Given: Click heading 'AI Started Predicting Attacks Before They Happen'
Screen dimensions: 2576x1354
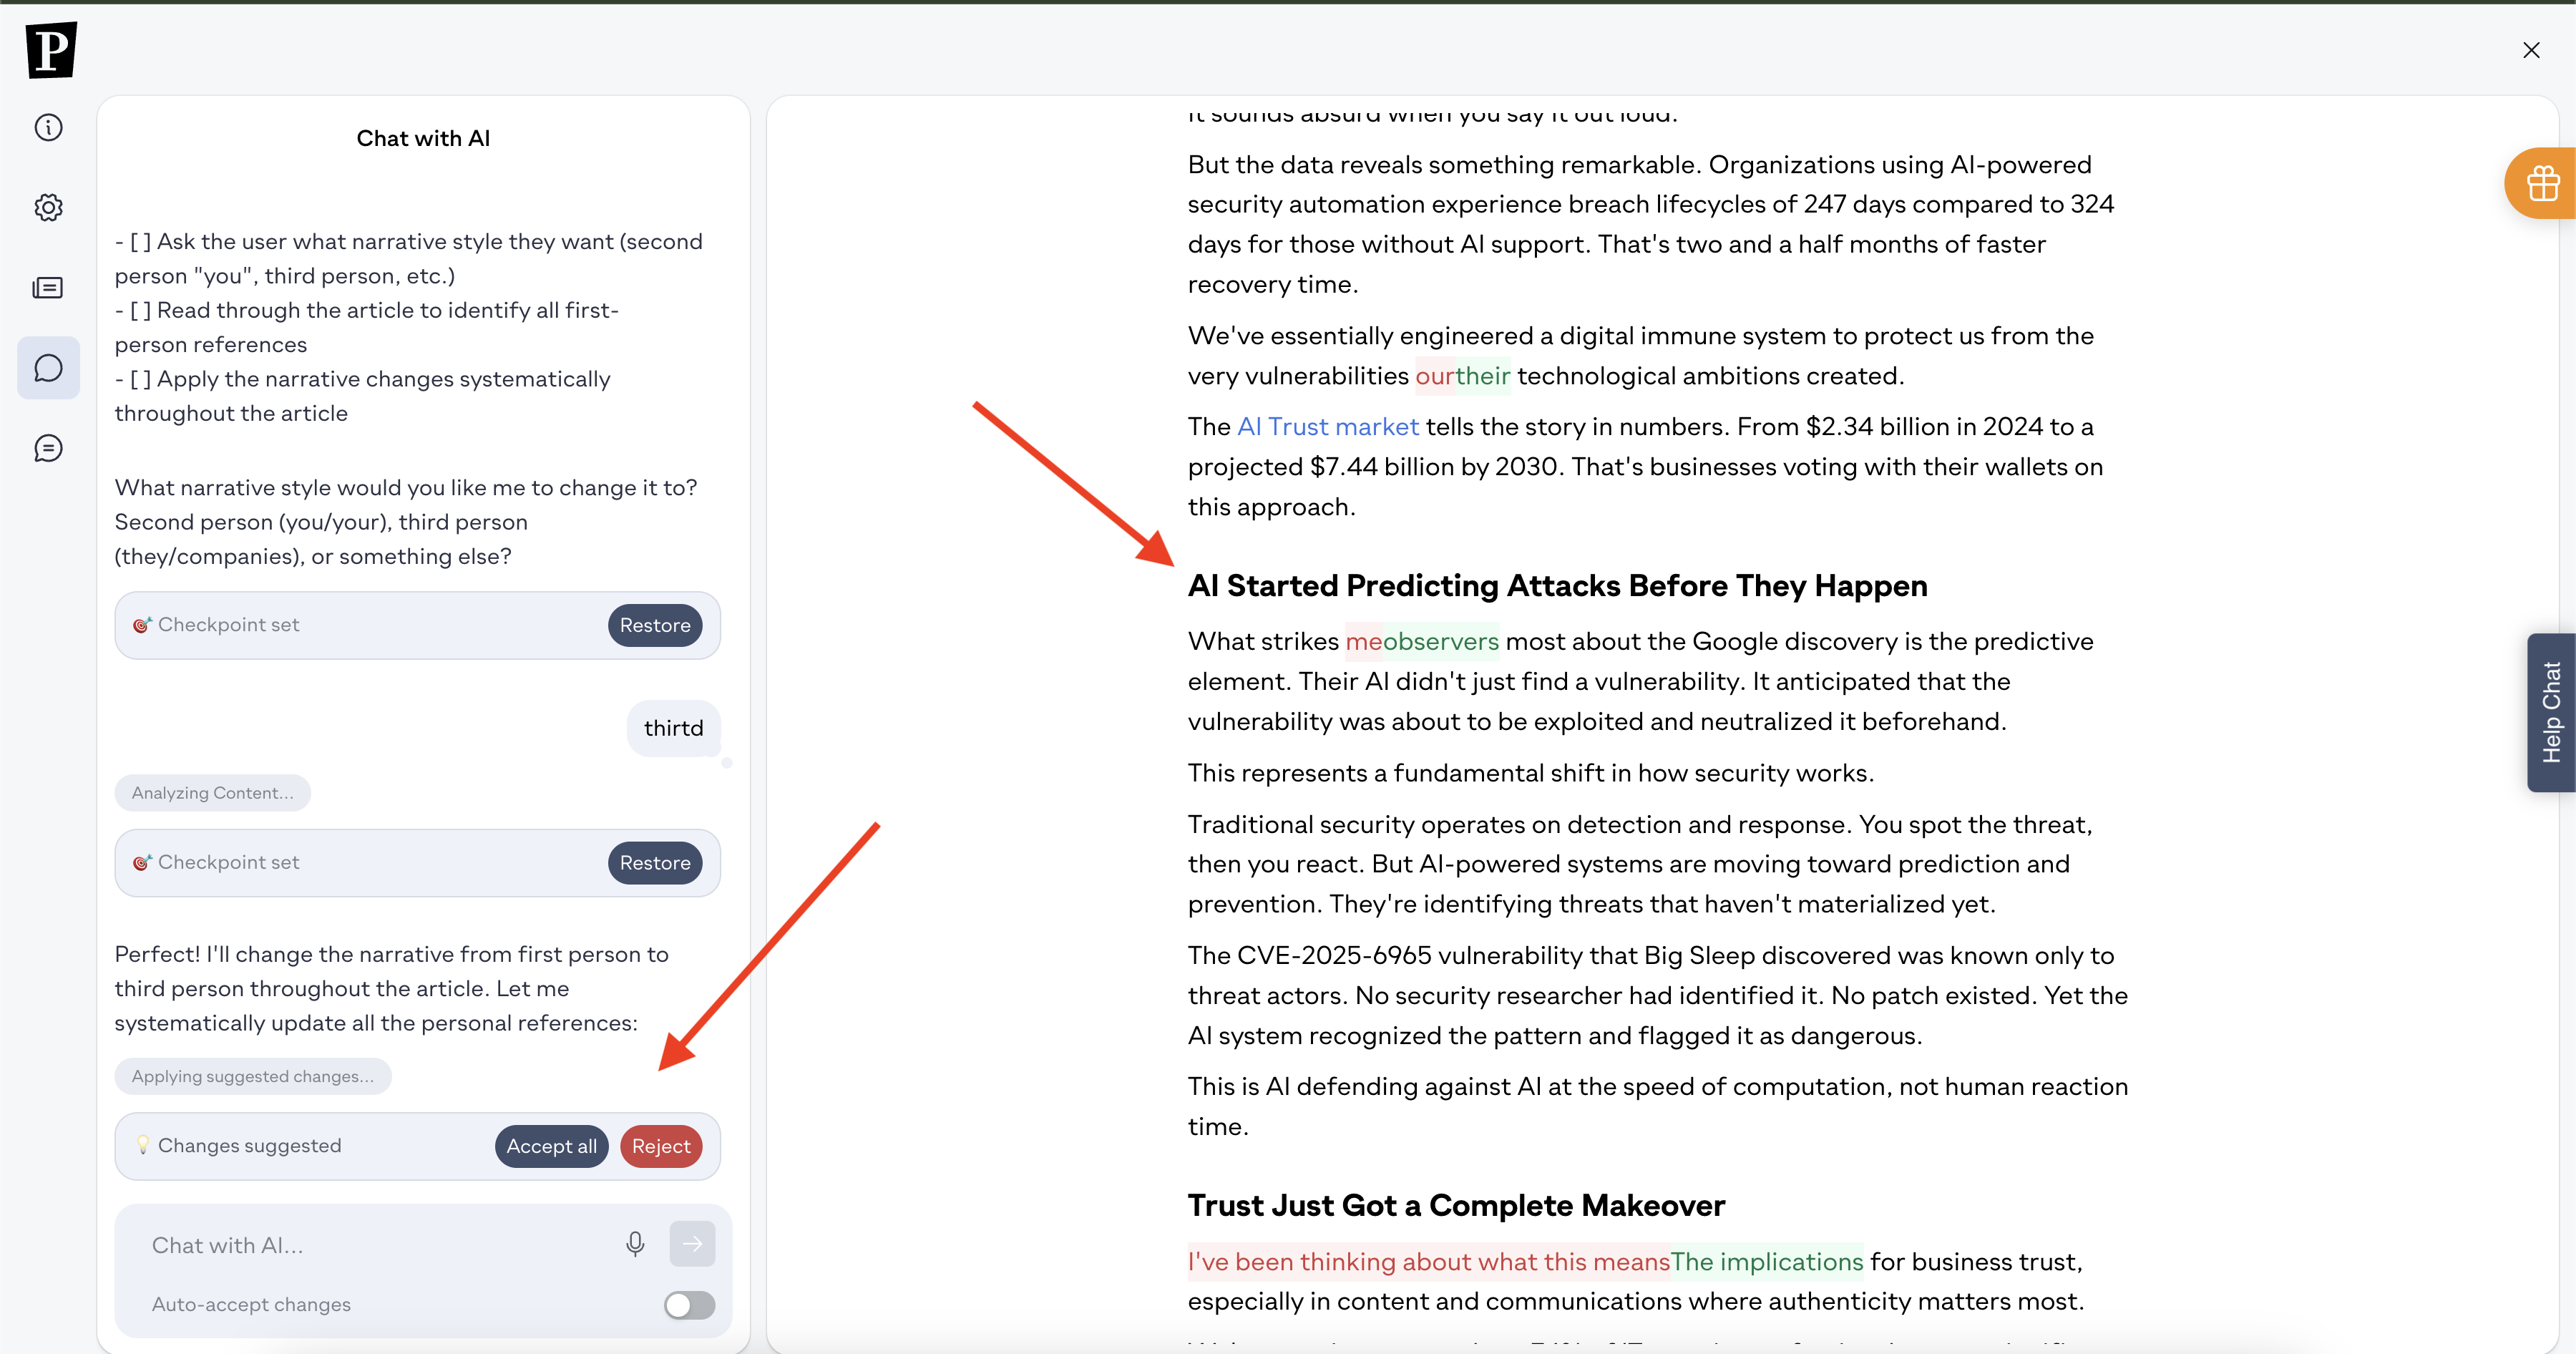Looking at the screenshot, I should click(x=1557, y=586).
